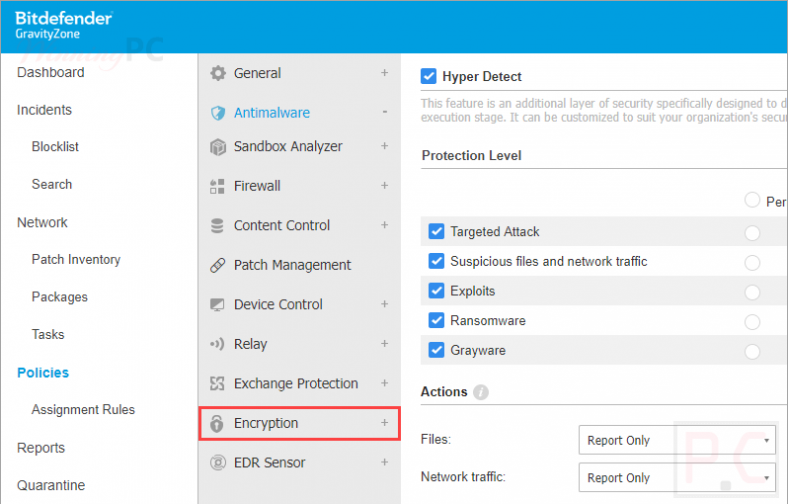The height and width of the screenshot is (504, 788).
Task: Open the Tasks page
Action: point(48,335)
